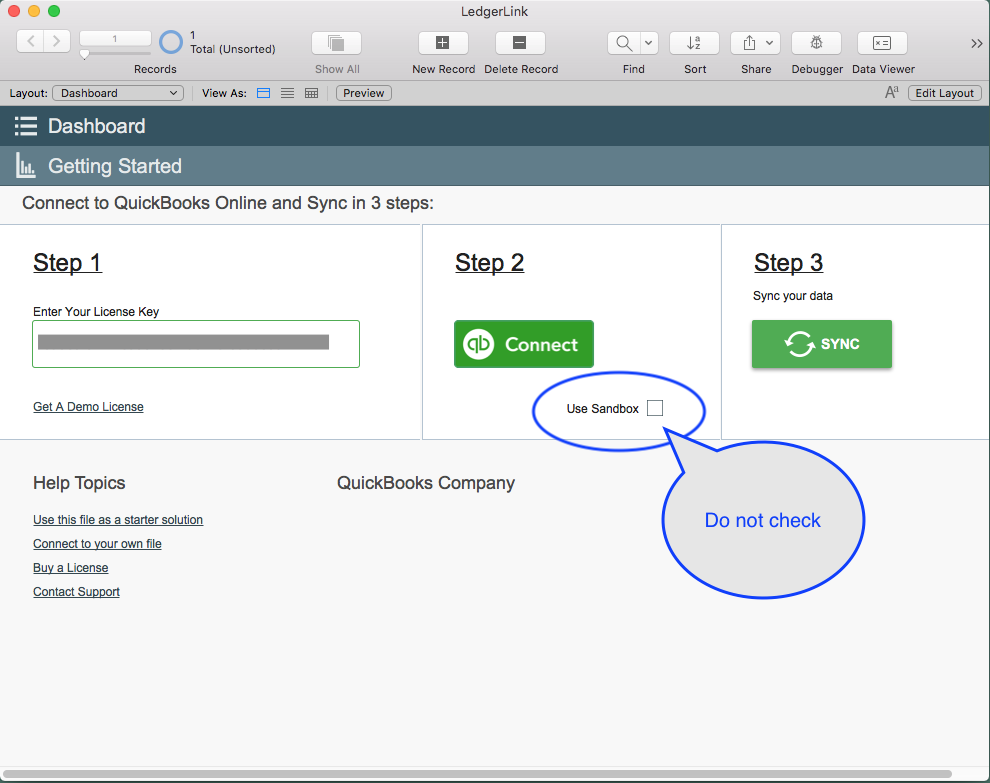Switch to Form view
This screenshot has width=990, height=783.
tap(263, 93)
